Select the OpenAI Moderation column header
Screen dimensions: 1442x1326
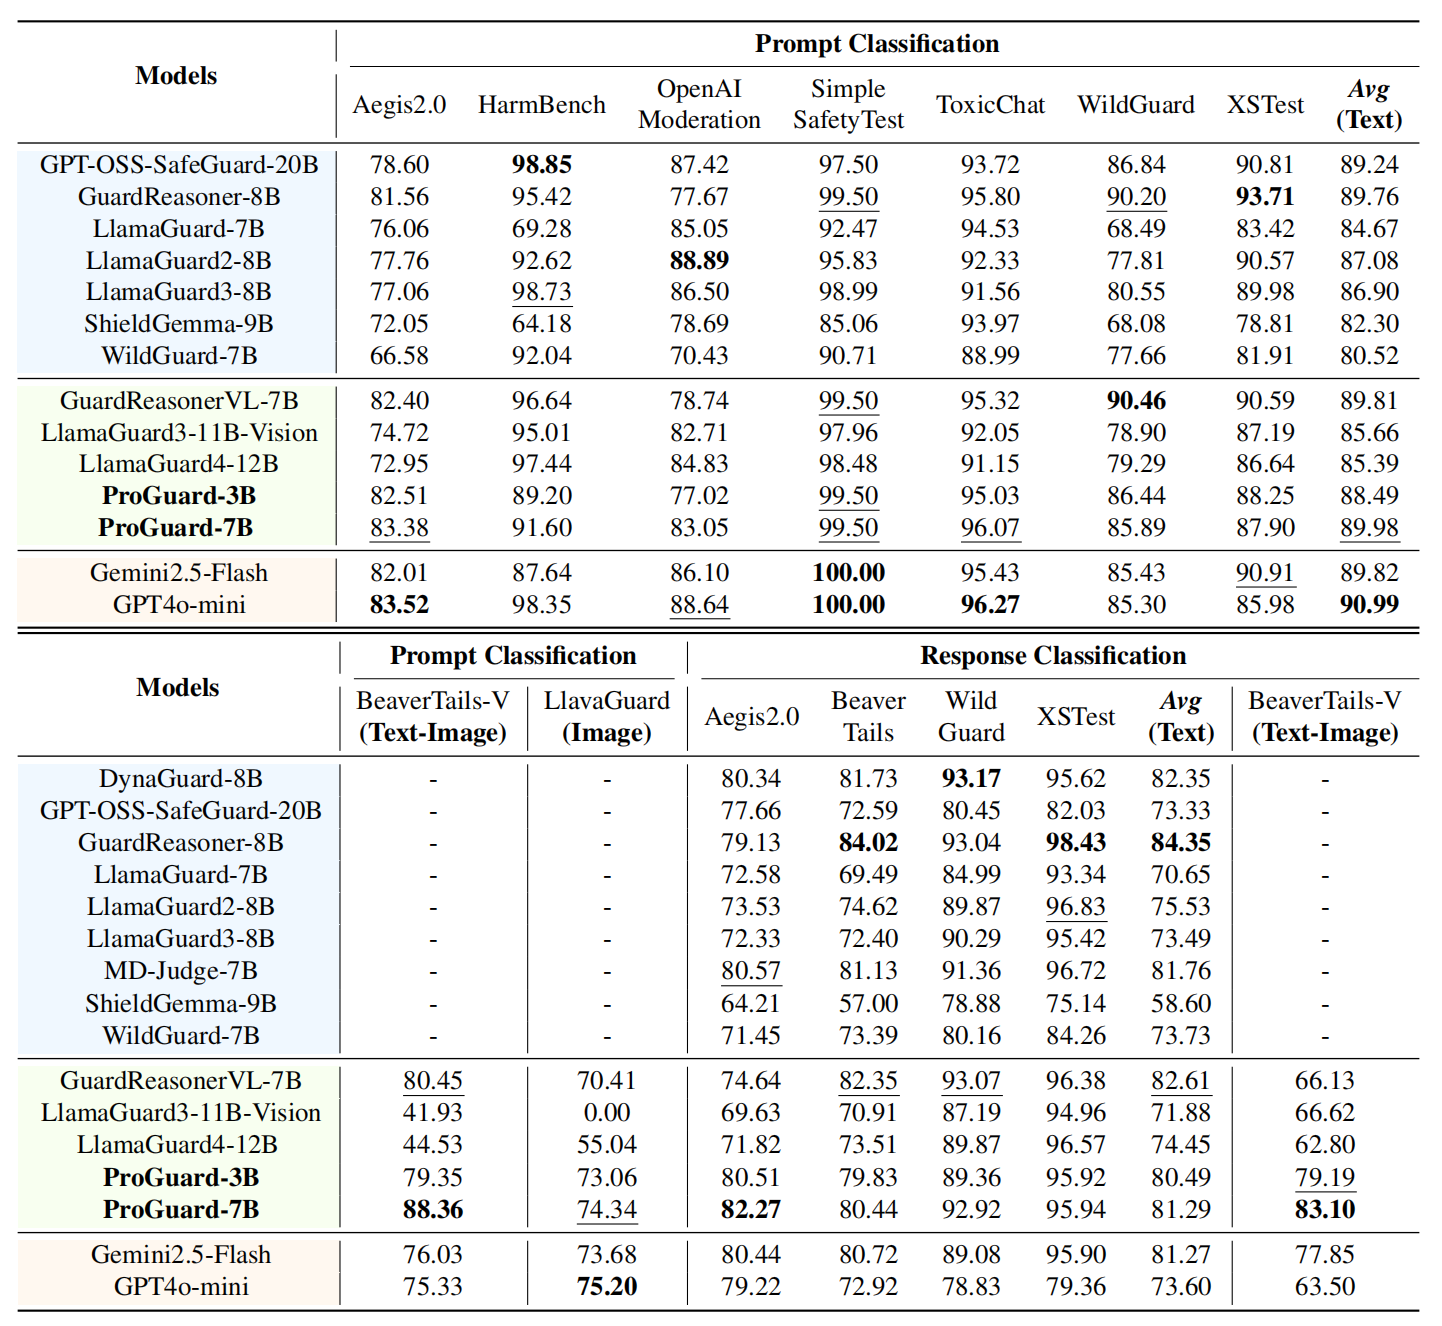(699, 105)
